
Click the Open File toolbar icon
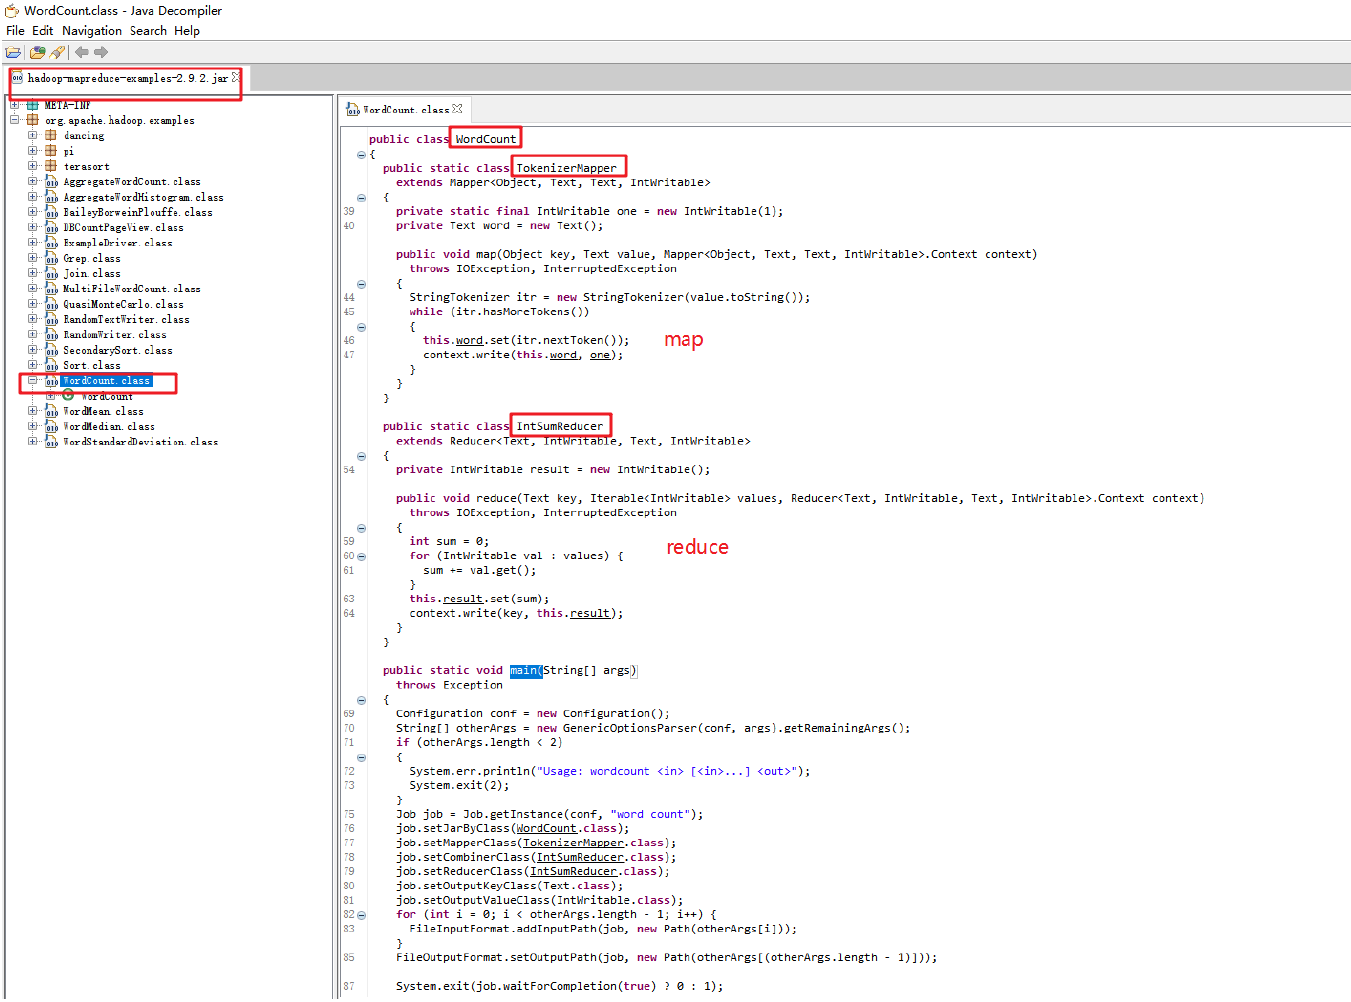[x=13, y=52]
